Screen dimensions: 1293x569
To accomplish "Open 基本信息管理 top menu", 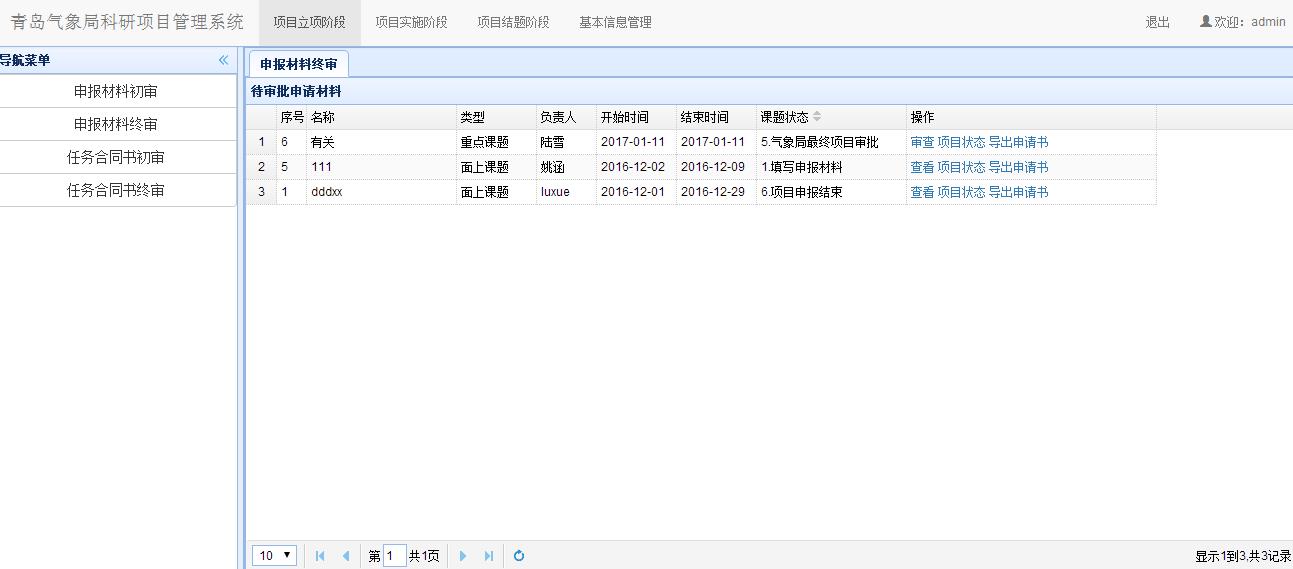I will (x=615, y=22).
